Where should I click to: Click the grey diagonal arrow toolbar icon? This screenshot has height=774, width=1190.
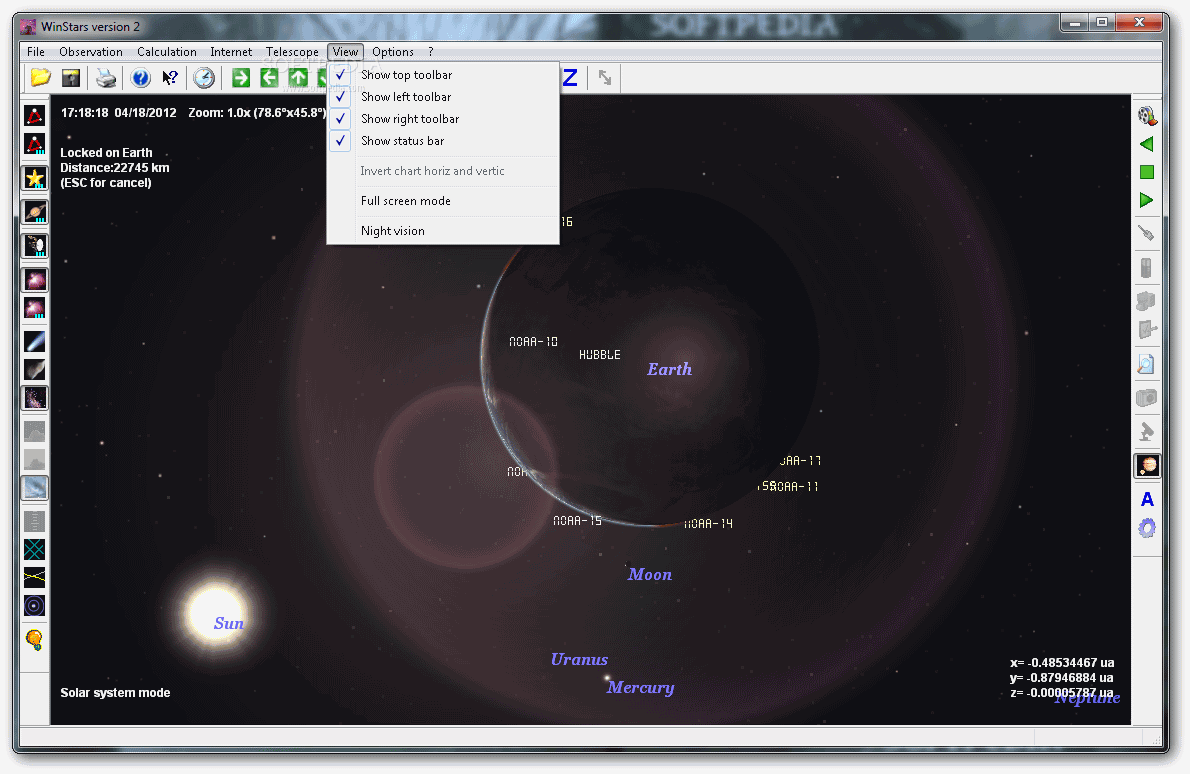605,77
